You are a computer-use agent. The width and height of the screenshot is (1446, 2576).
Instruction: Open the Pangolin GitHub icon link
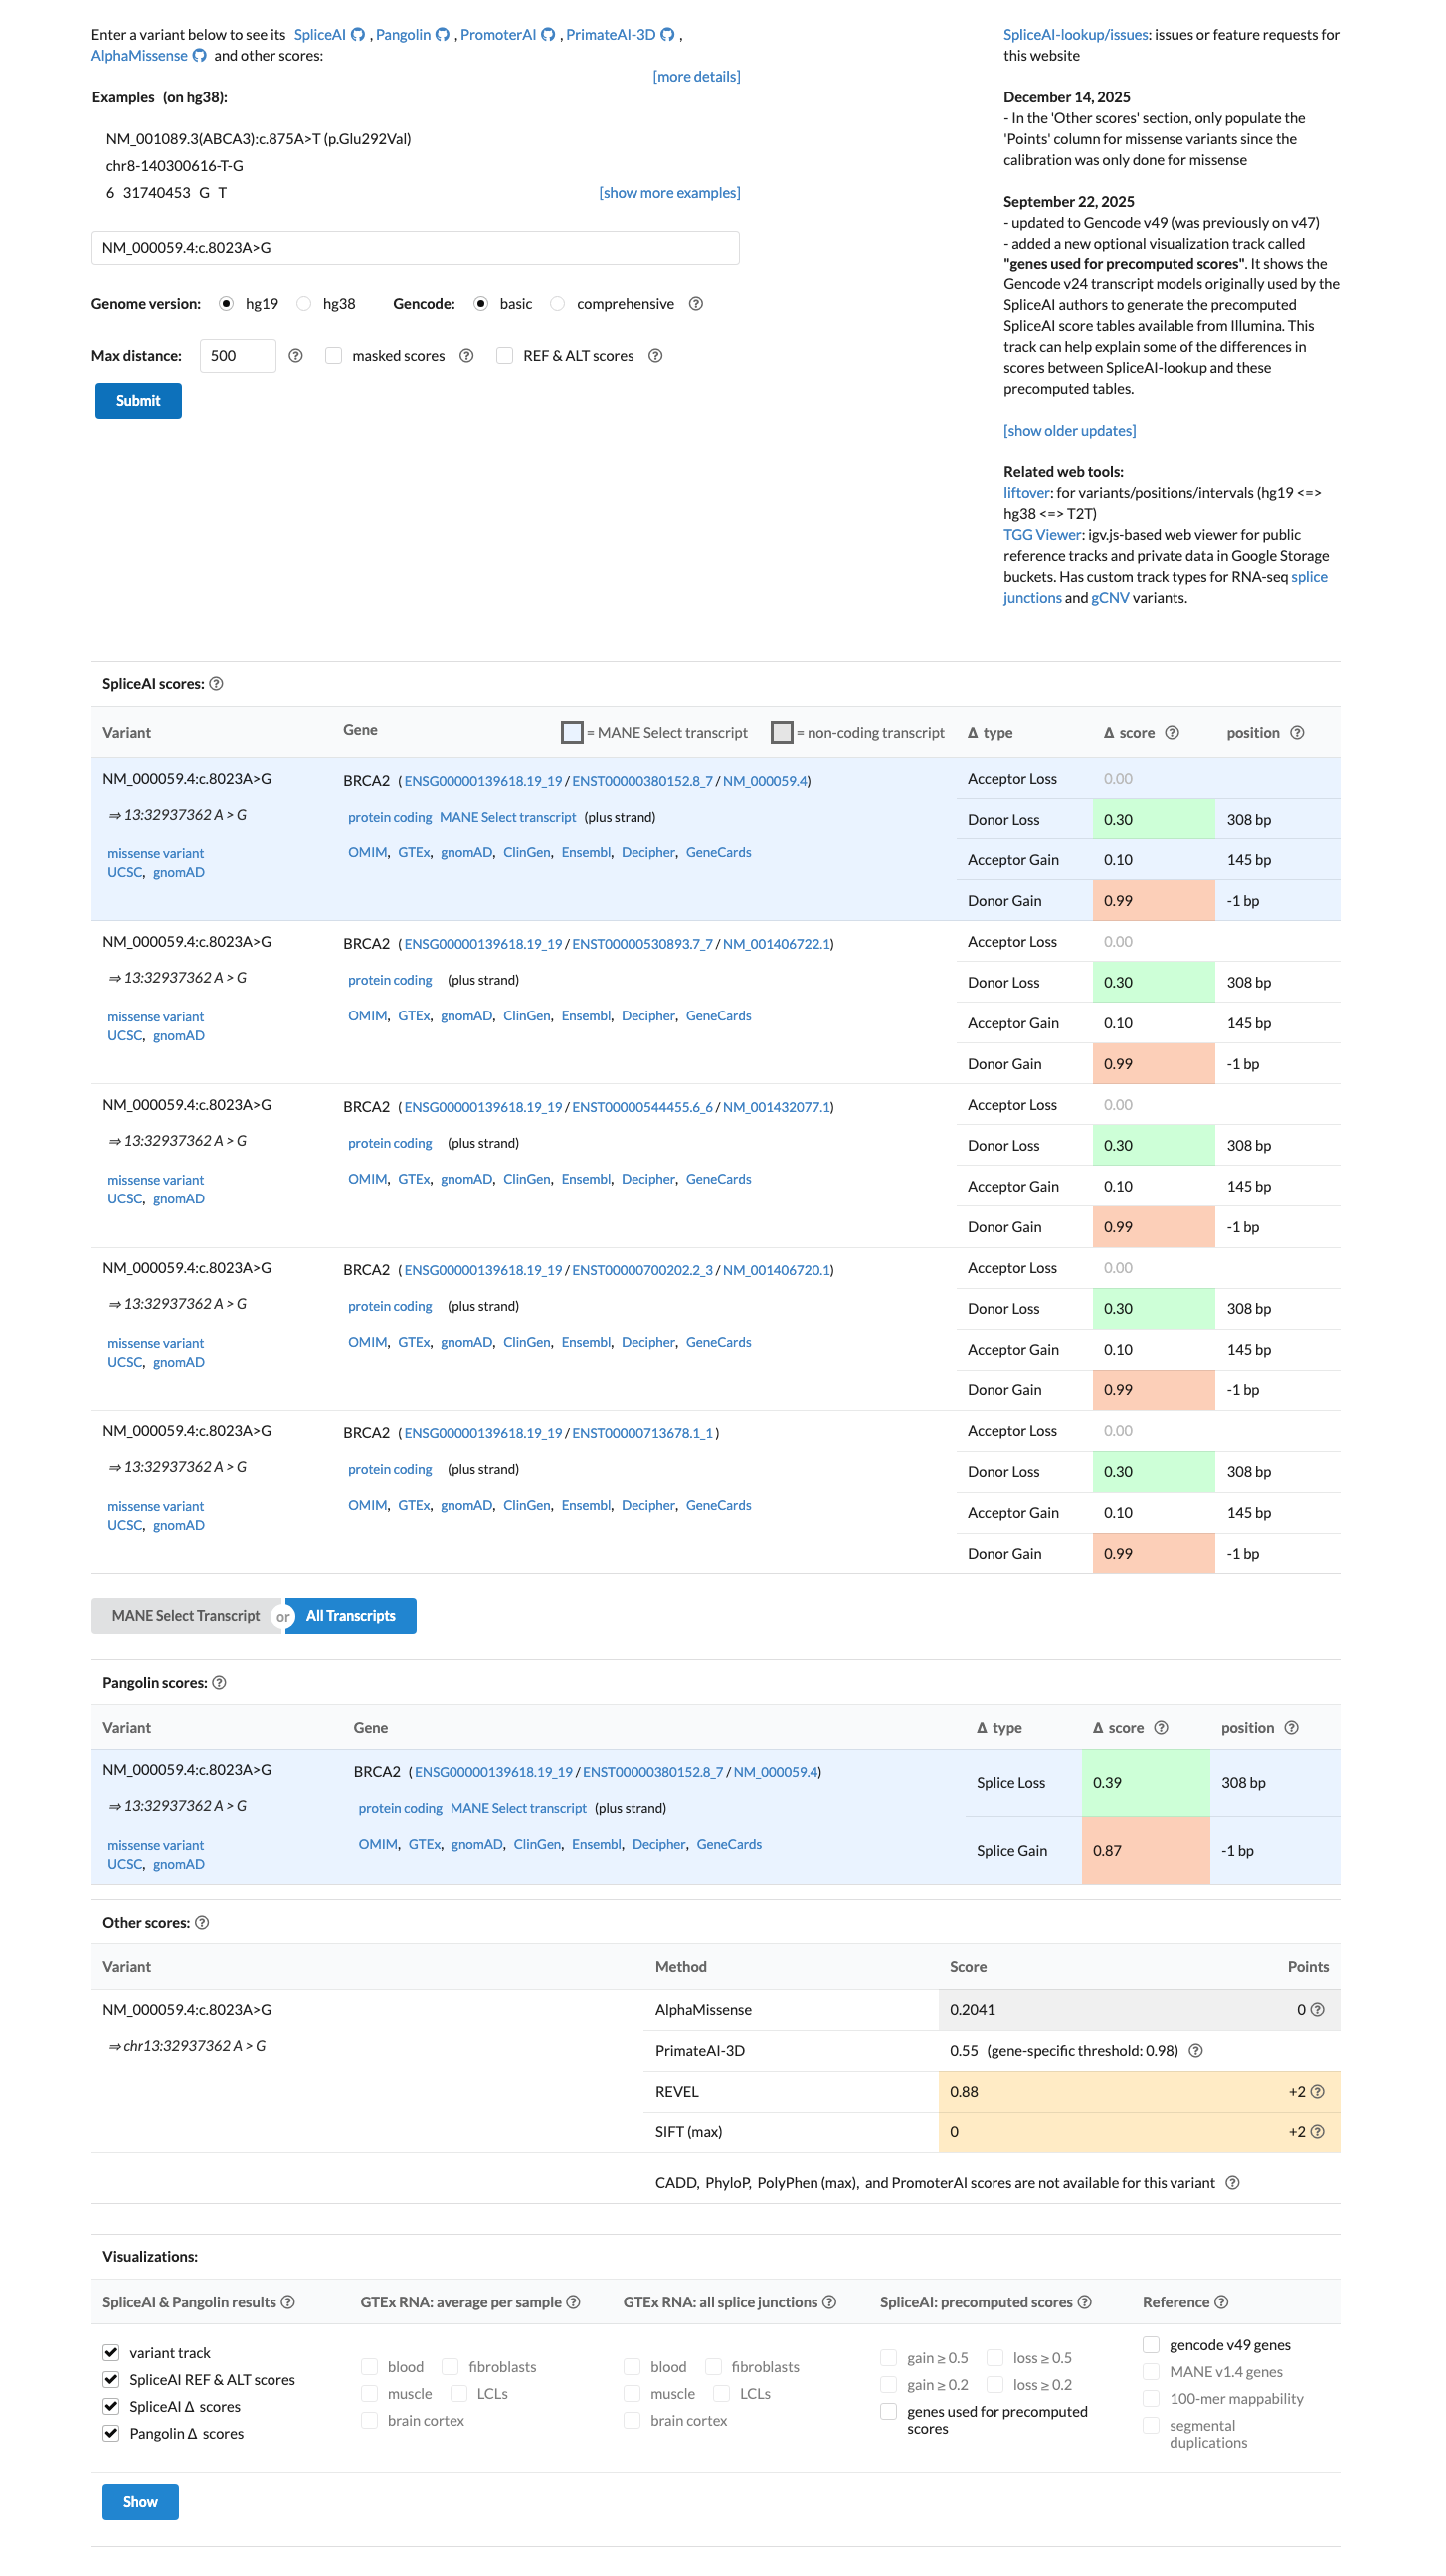[443, 35]
